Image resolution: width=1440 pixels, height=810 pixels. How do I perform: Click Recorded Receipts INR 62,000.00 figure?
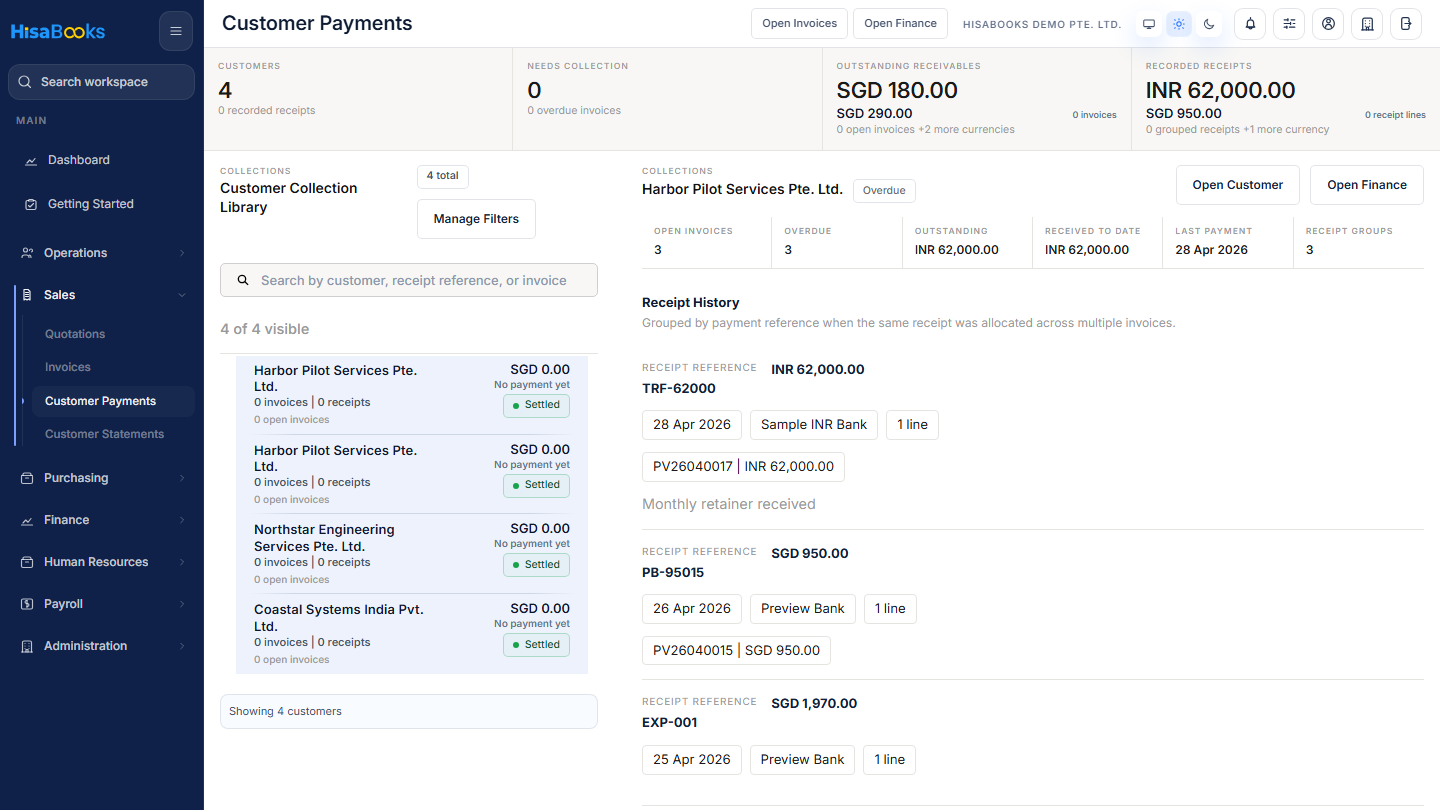coord(1220,90)
